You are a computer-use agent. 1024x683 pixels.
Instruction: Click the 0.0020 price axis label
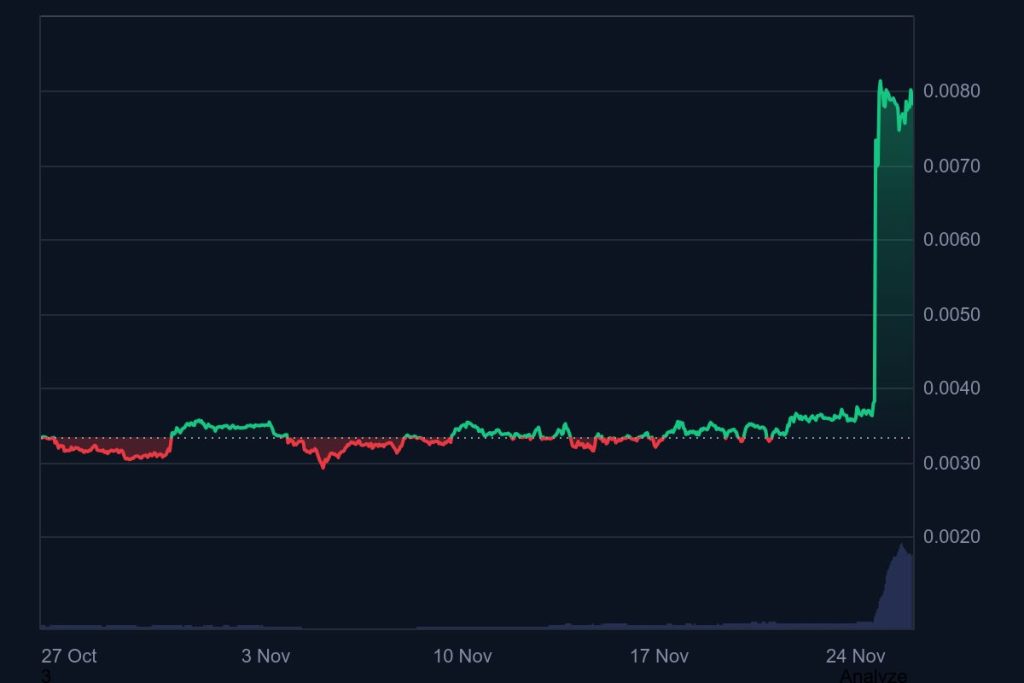[x=952, y=536]
